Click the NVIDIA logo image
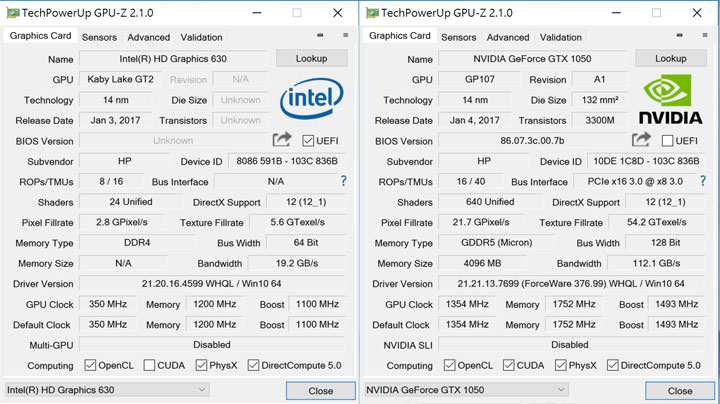Image resolution: width=720 pixels, height=404 pixels. point(670,99)
